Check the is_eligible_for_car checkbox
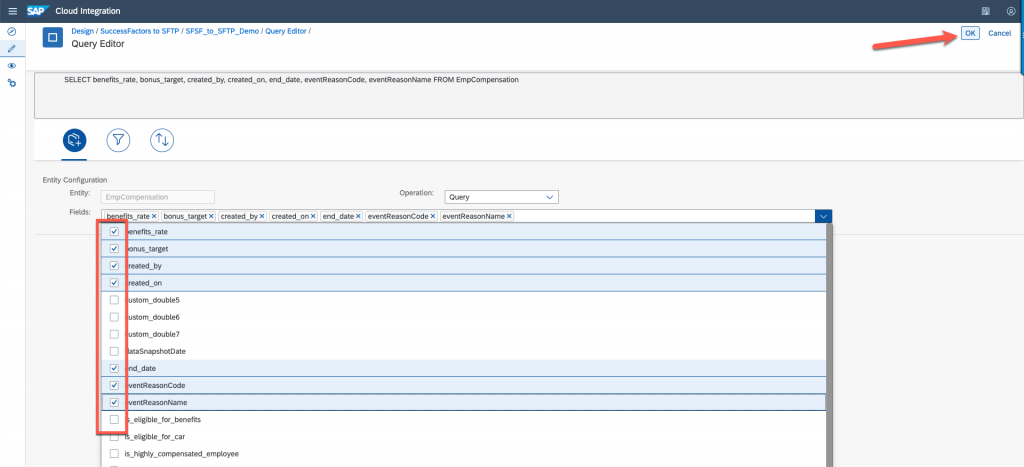The image size is (1024, 467). 114,436
